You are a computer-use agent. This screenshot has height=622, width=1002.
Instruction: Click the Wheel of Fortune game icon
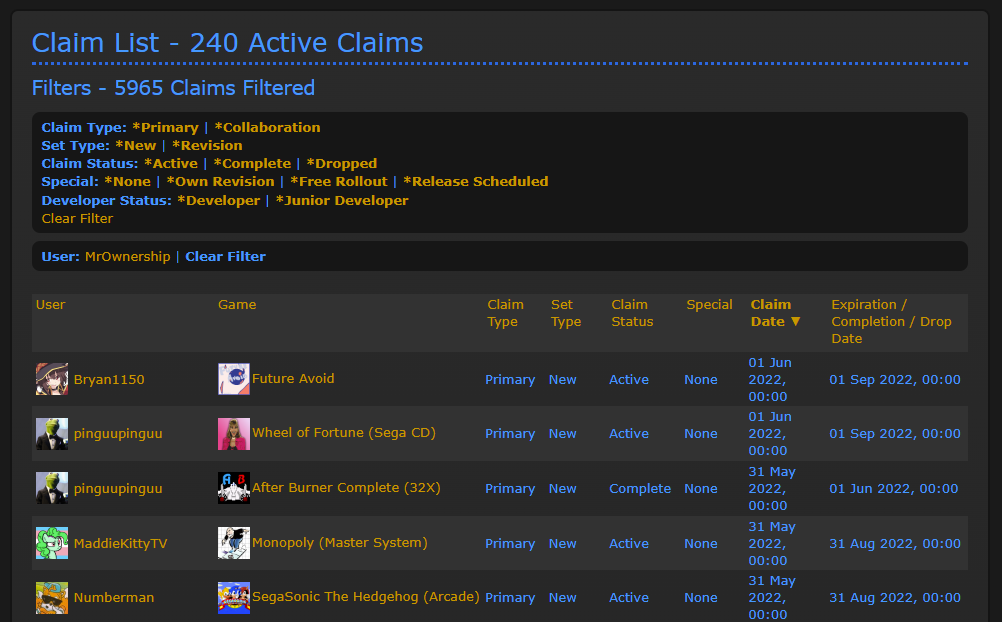(x=234, y=433)
